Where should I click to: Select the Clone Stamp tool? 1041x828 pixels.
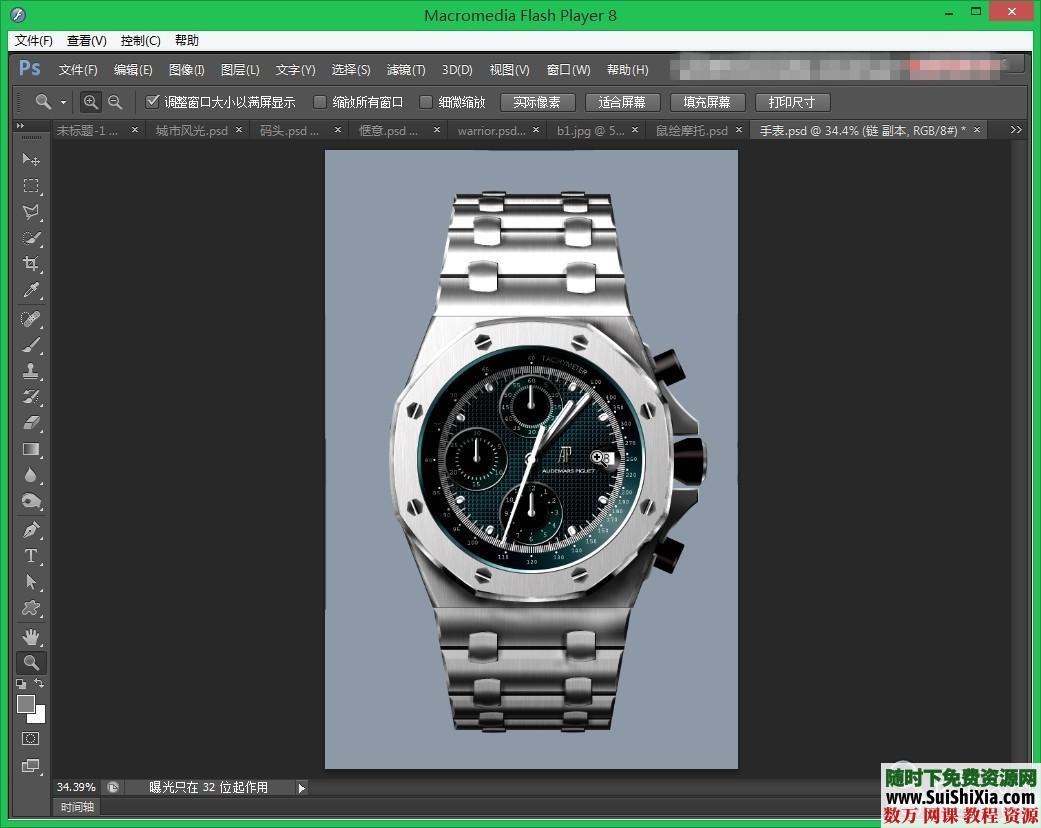31,370
